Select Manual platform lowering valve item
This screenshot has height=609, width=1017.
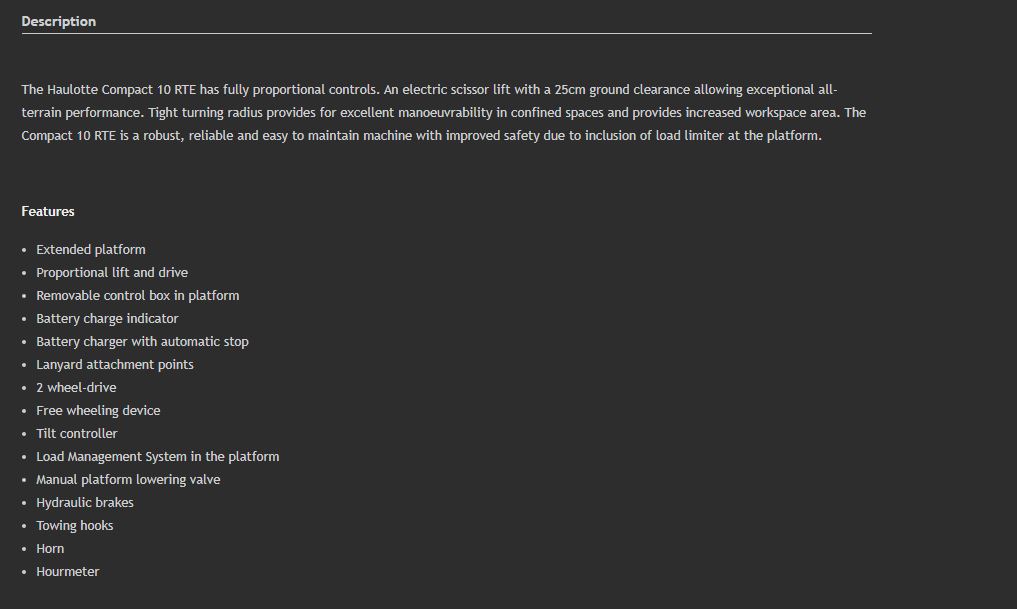pyautogui.click(x=128, y=480)
